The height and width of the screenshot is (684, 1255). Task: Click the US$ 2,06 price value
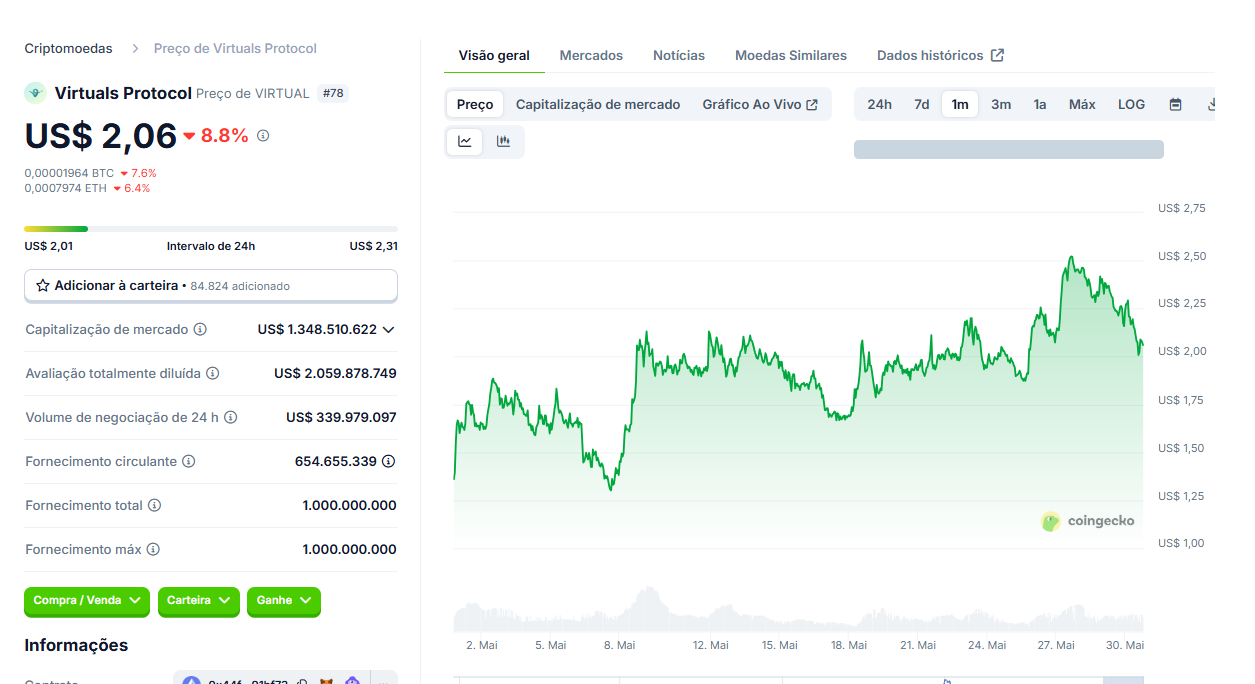pos(101,135)
